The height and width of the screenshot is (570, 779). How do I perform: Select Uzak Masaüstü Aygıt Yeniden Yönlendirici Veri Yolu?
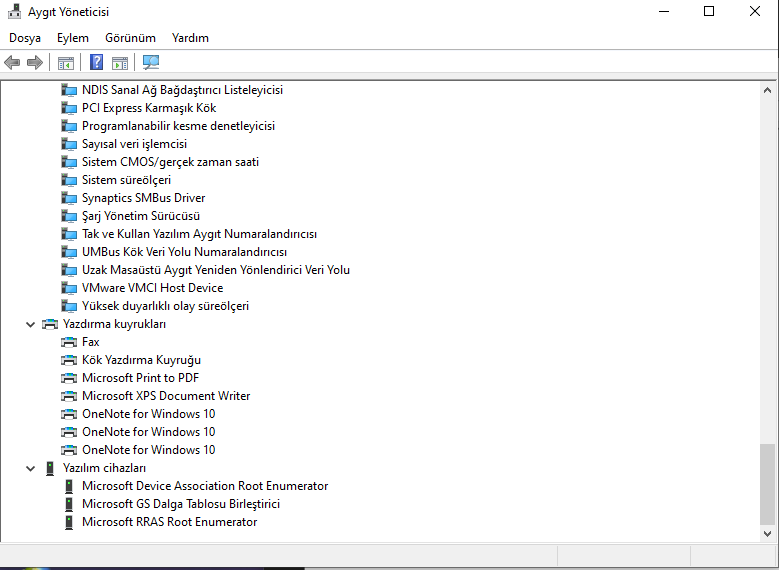tap(216, 270)
